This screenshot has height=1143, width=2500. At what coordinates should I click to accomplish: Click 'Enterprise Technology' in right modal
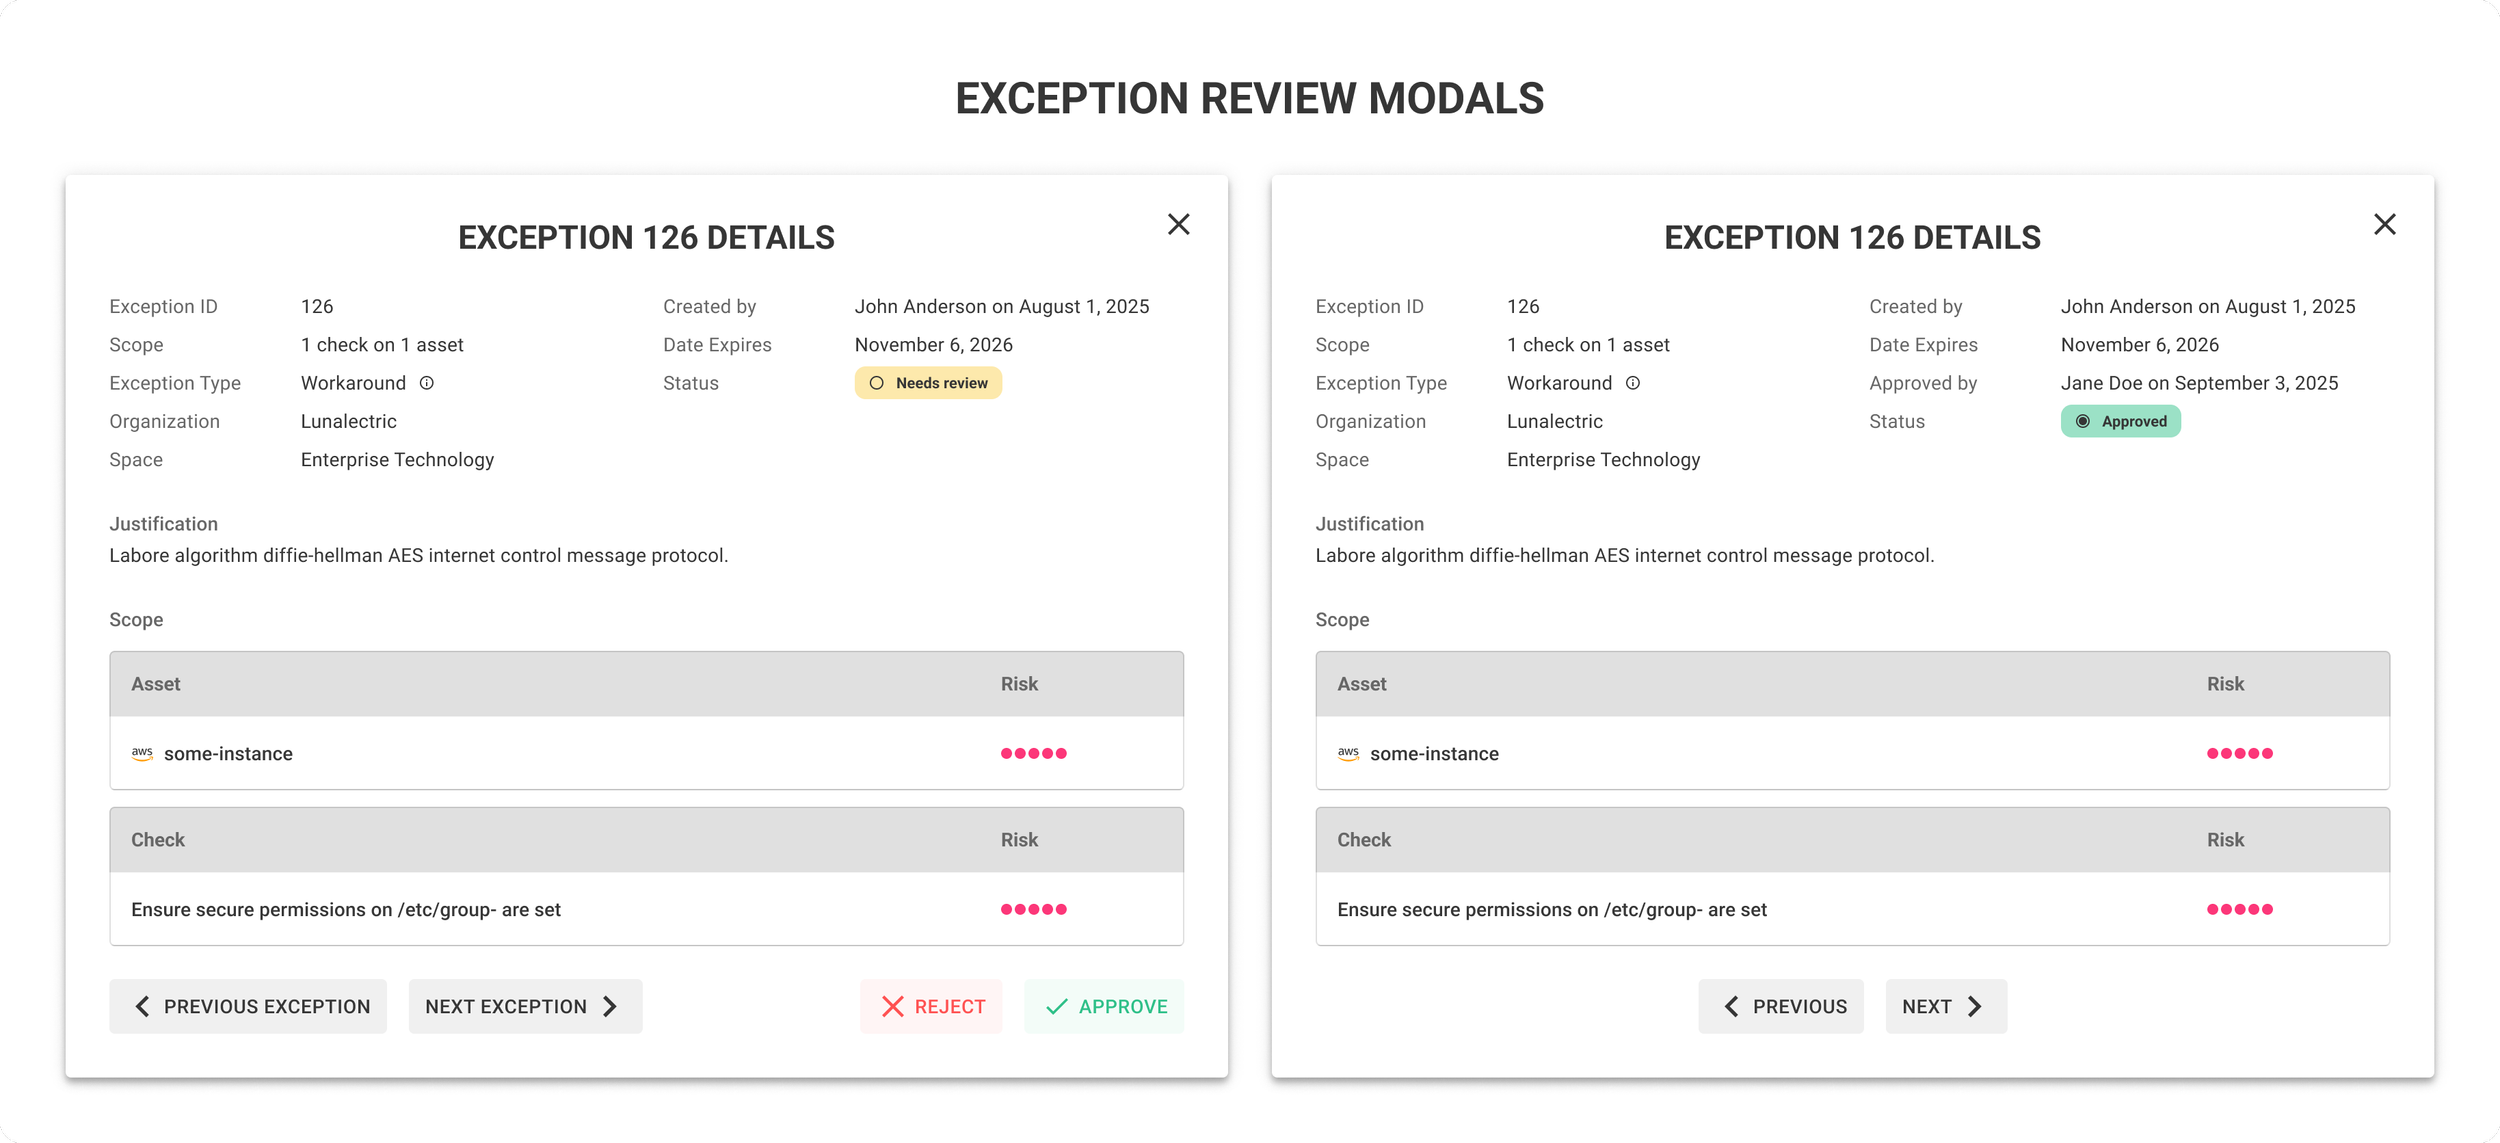(1603, 460)
